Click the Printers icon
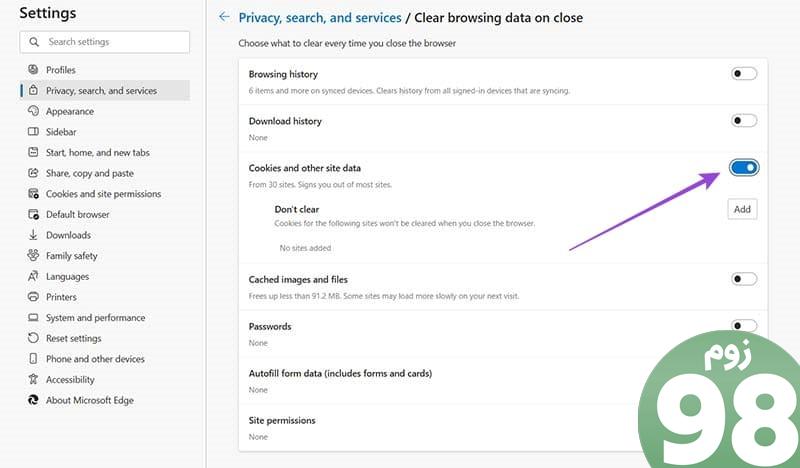This screenshot has width=800, height=468. pos(33,297)
